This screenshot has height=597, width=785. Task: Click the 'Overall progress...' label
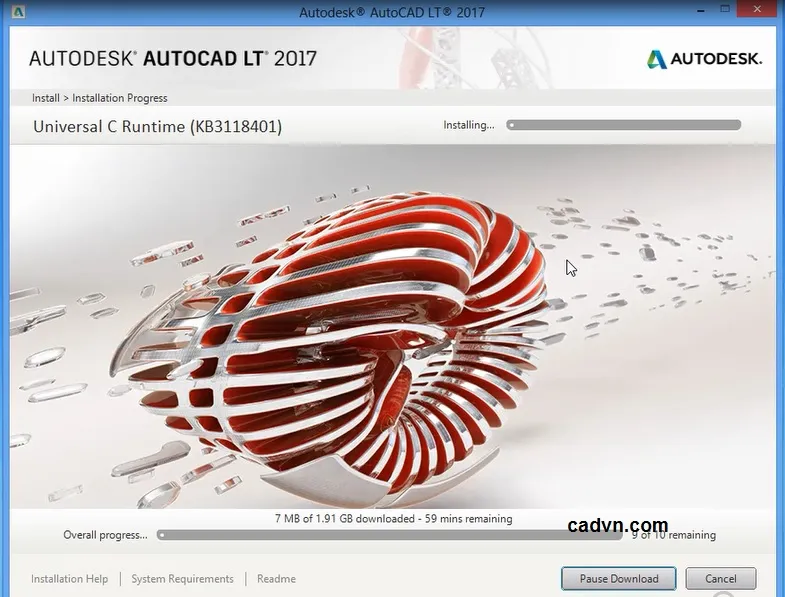105,535
